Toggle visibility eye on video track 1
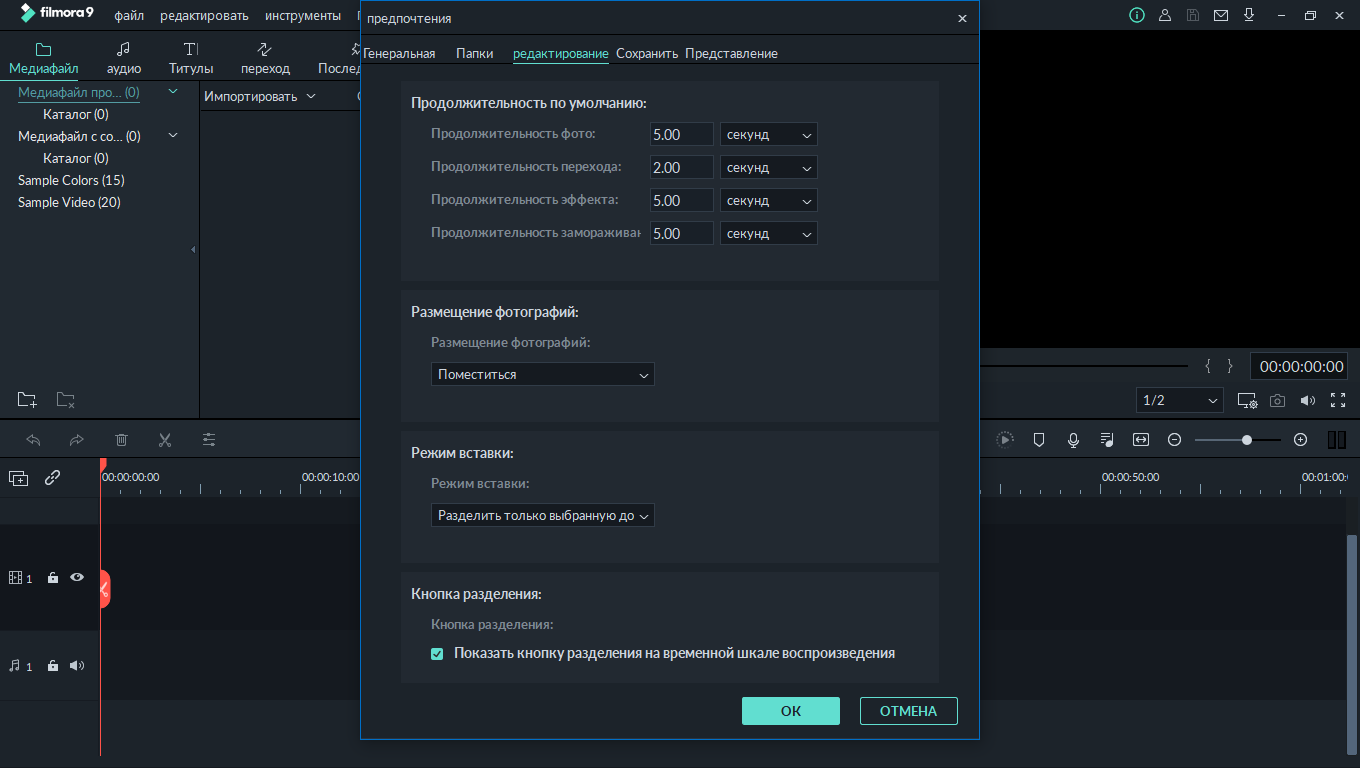The height and width of the screenshot is (768, 1360). point(77,578)
